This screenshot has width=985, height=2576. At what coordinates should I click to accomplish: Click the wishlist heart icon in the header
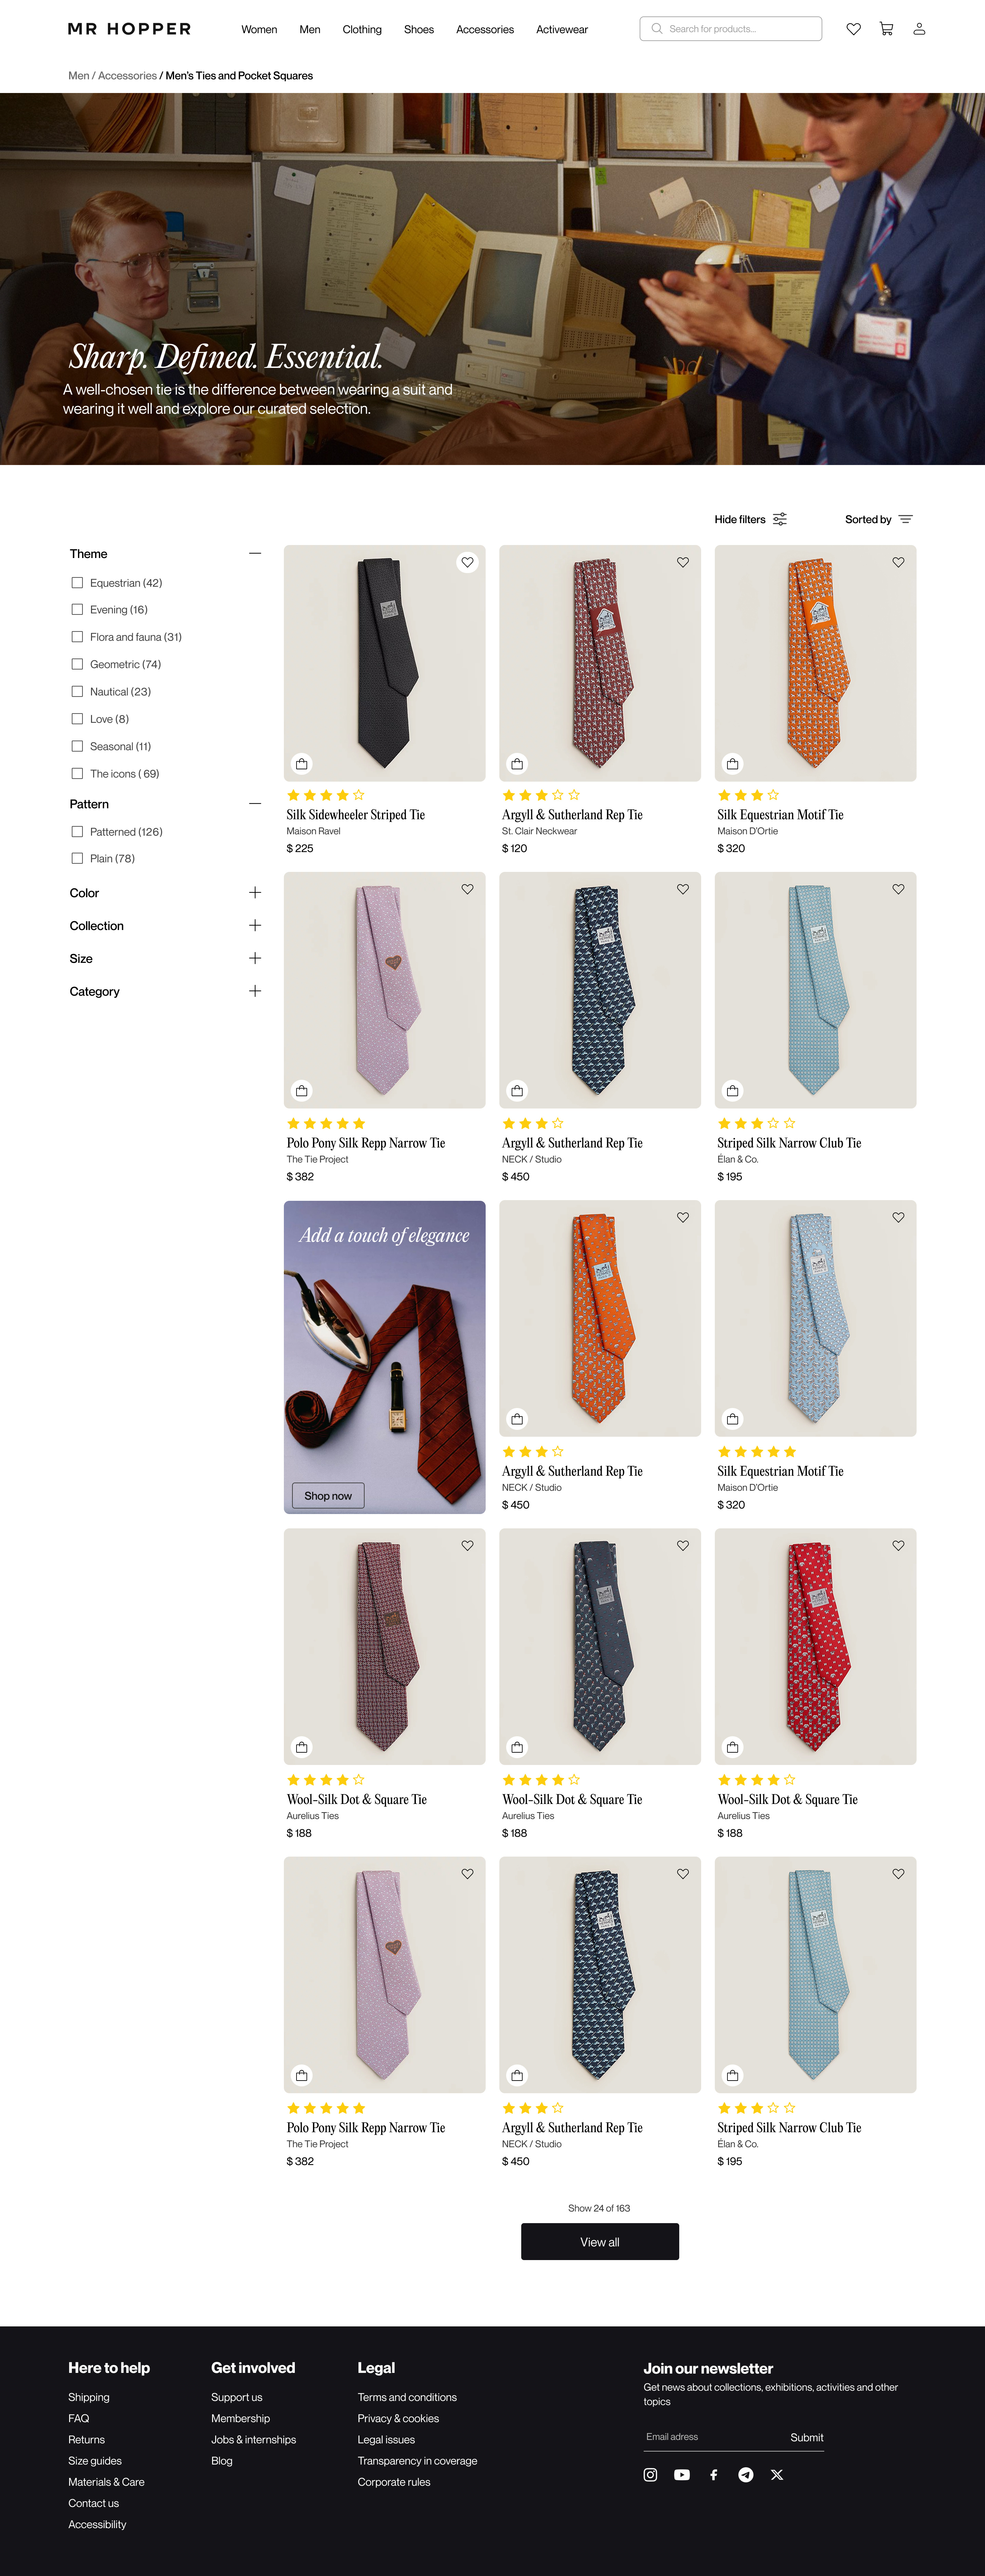tap(853, 29)
